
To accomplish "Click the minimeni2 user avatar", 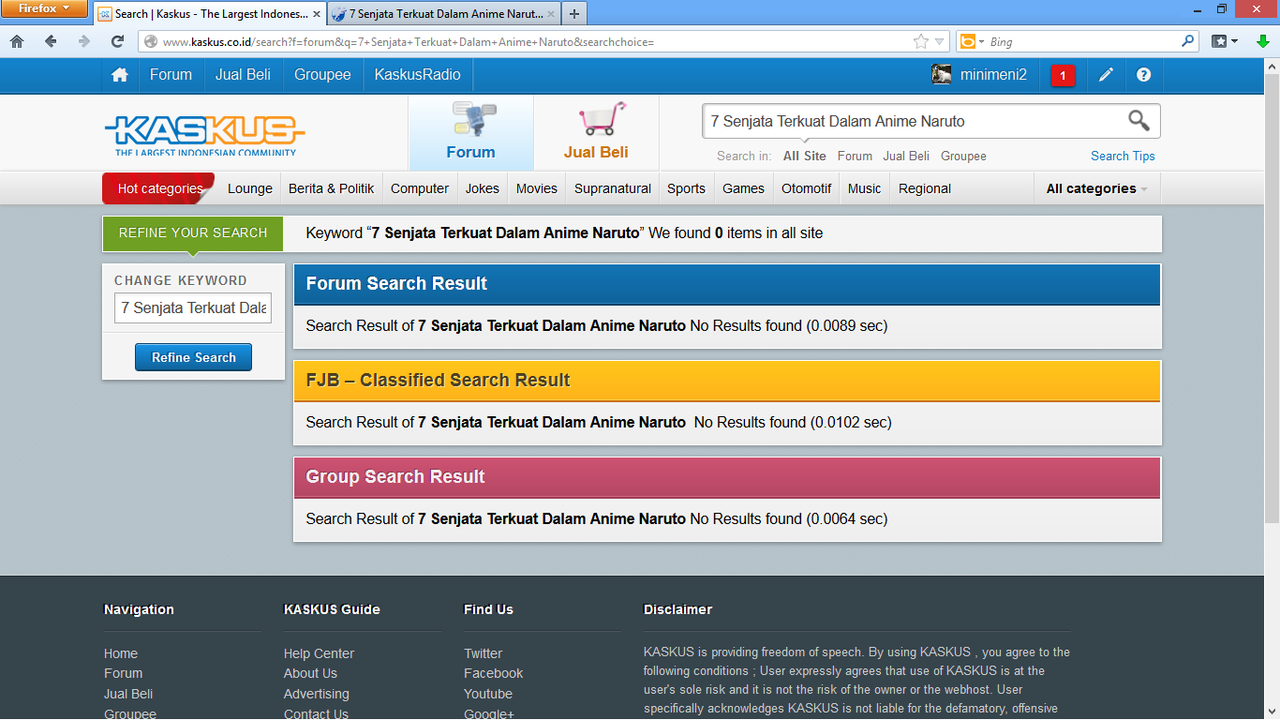I will 941,75.
